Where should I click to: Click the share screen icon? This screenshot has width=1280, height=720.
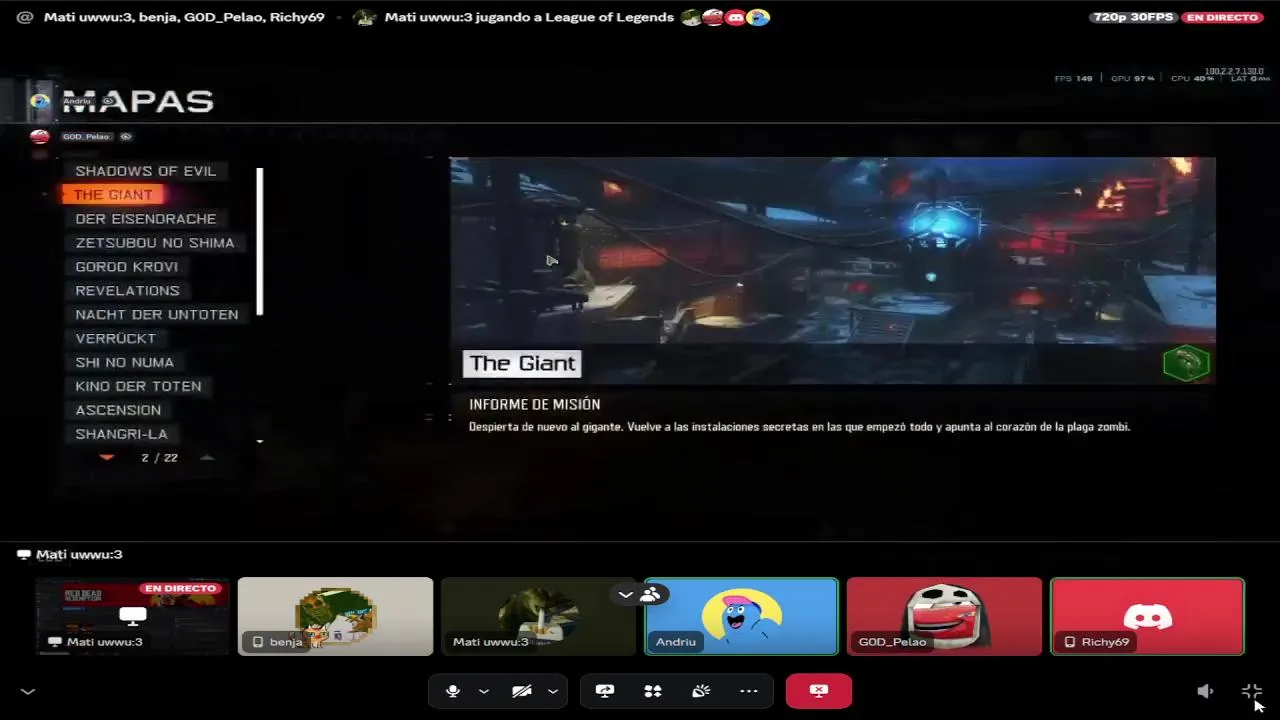[605, 691]
